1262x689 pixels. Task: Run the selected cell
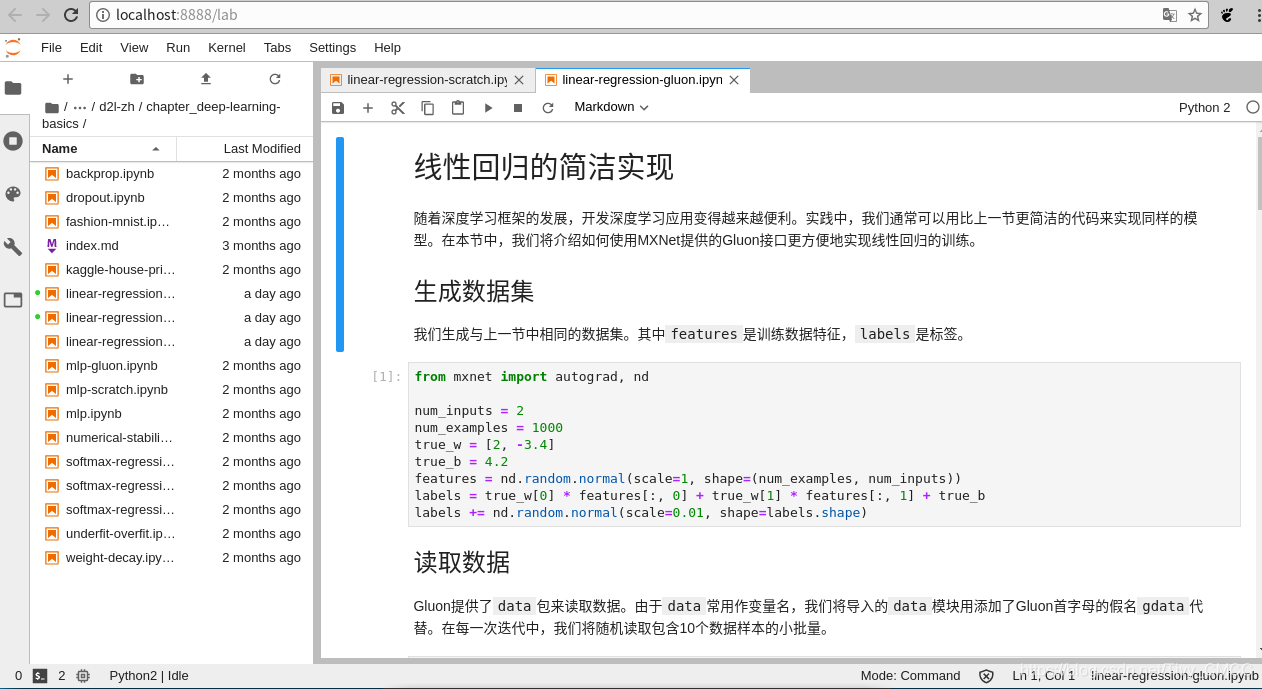point(488,108)
